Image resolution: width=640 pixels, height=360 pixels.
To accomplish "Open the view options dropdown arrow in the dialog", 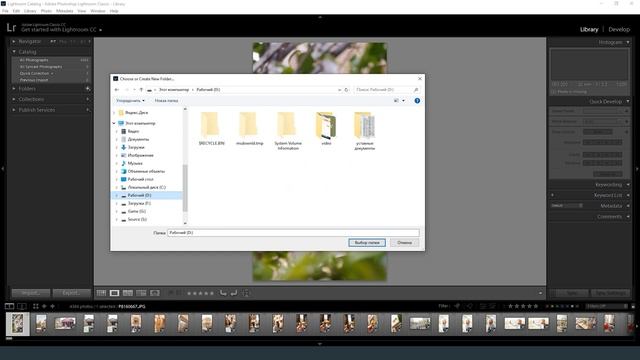I will click(404, 100).
